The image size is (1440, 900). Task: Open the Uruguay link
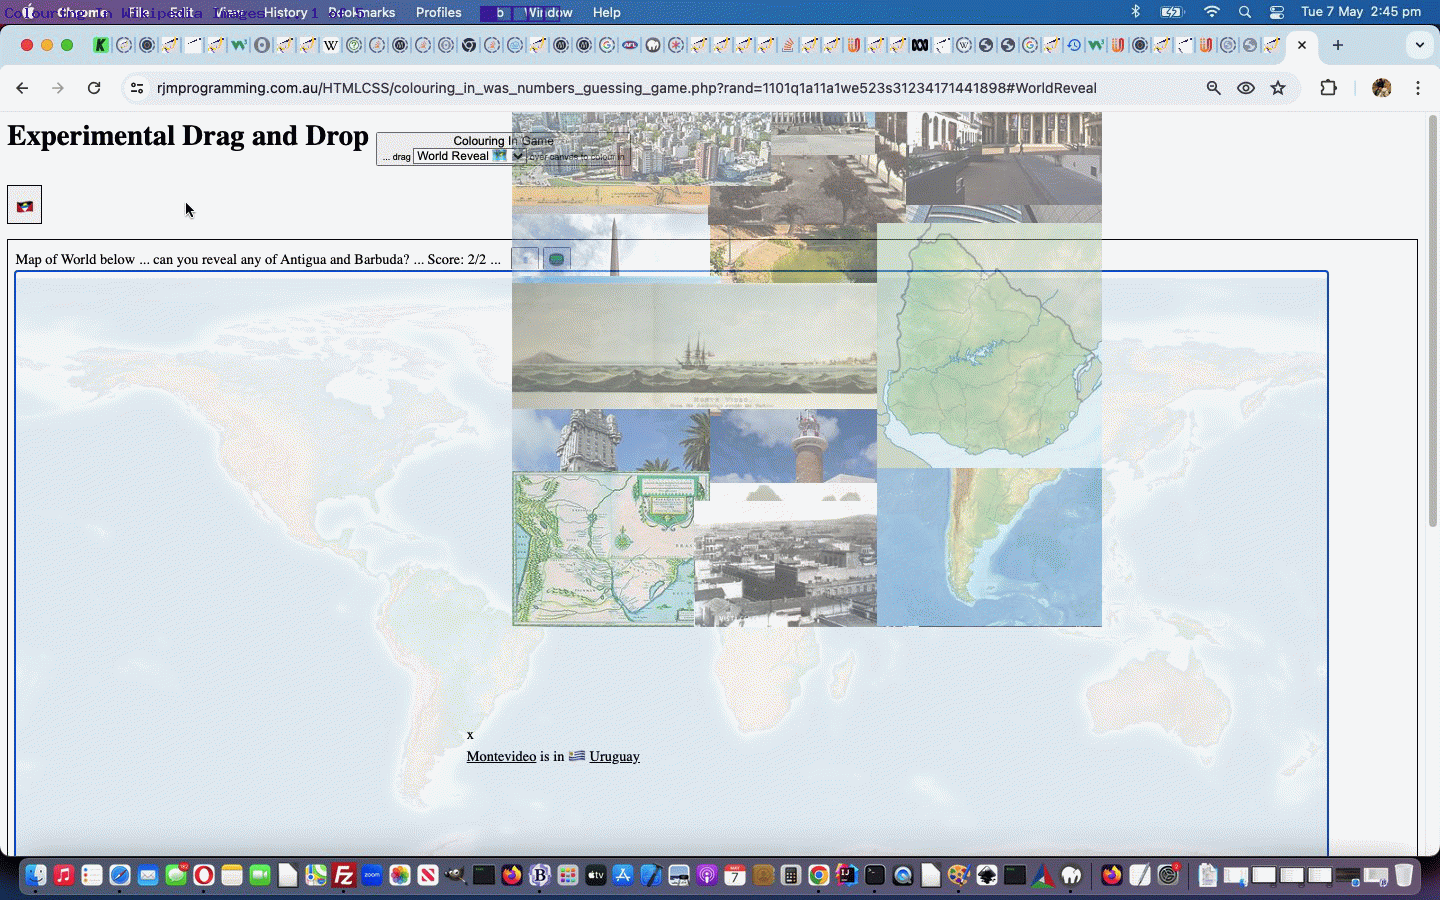[x=614, y=757]
